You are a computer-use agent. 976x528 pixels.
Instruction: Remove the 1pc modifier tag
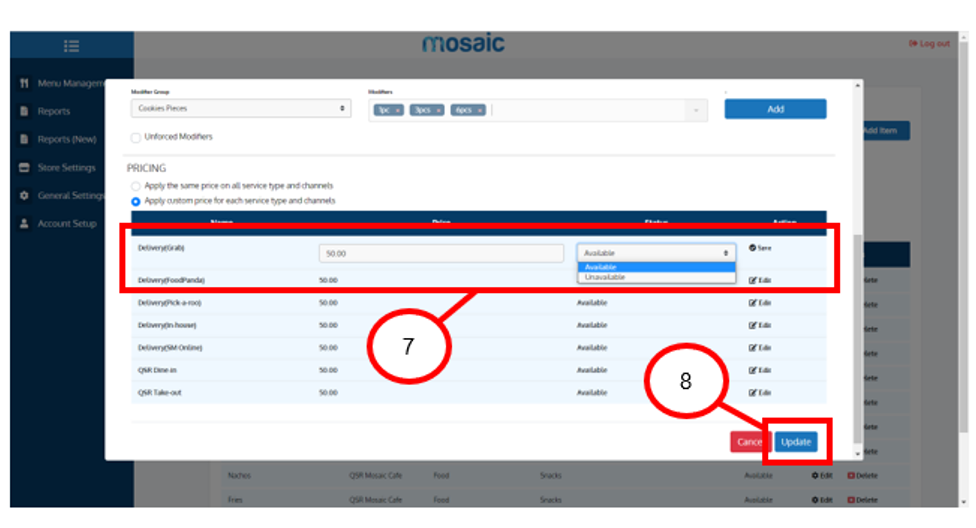click(398, 110)
